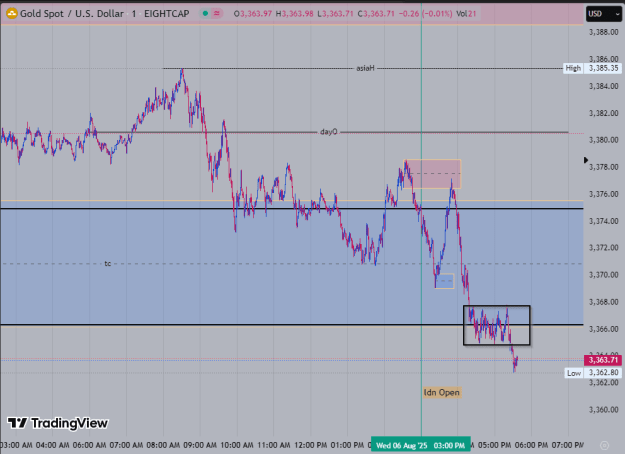Select the dayO line label

coord(329,132)
